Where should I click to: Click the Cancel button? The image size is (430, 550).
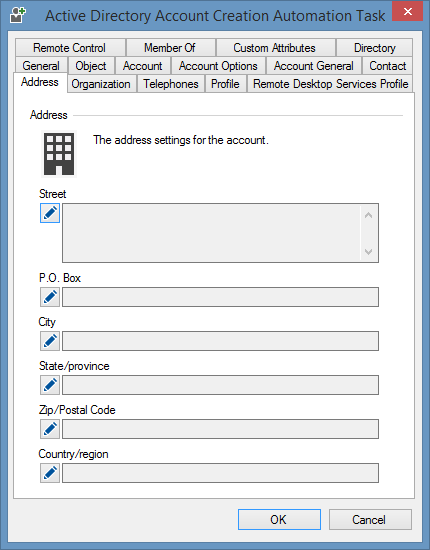[x=370, y=519]
